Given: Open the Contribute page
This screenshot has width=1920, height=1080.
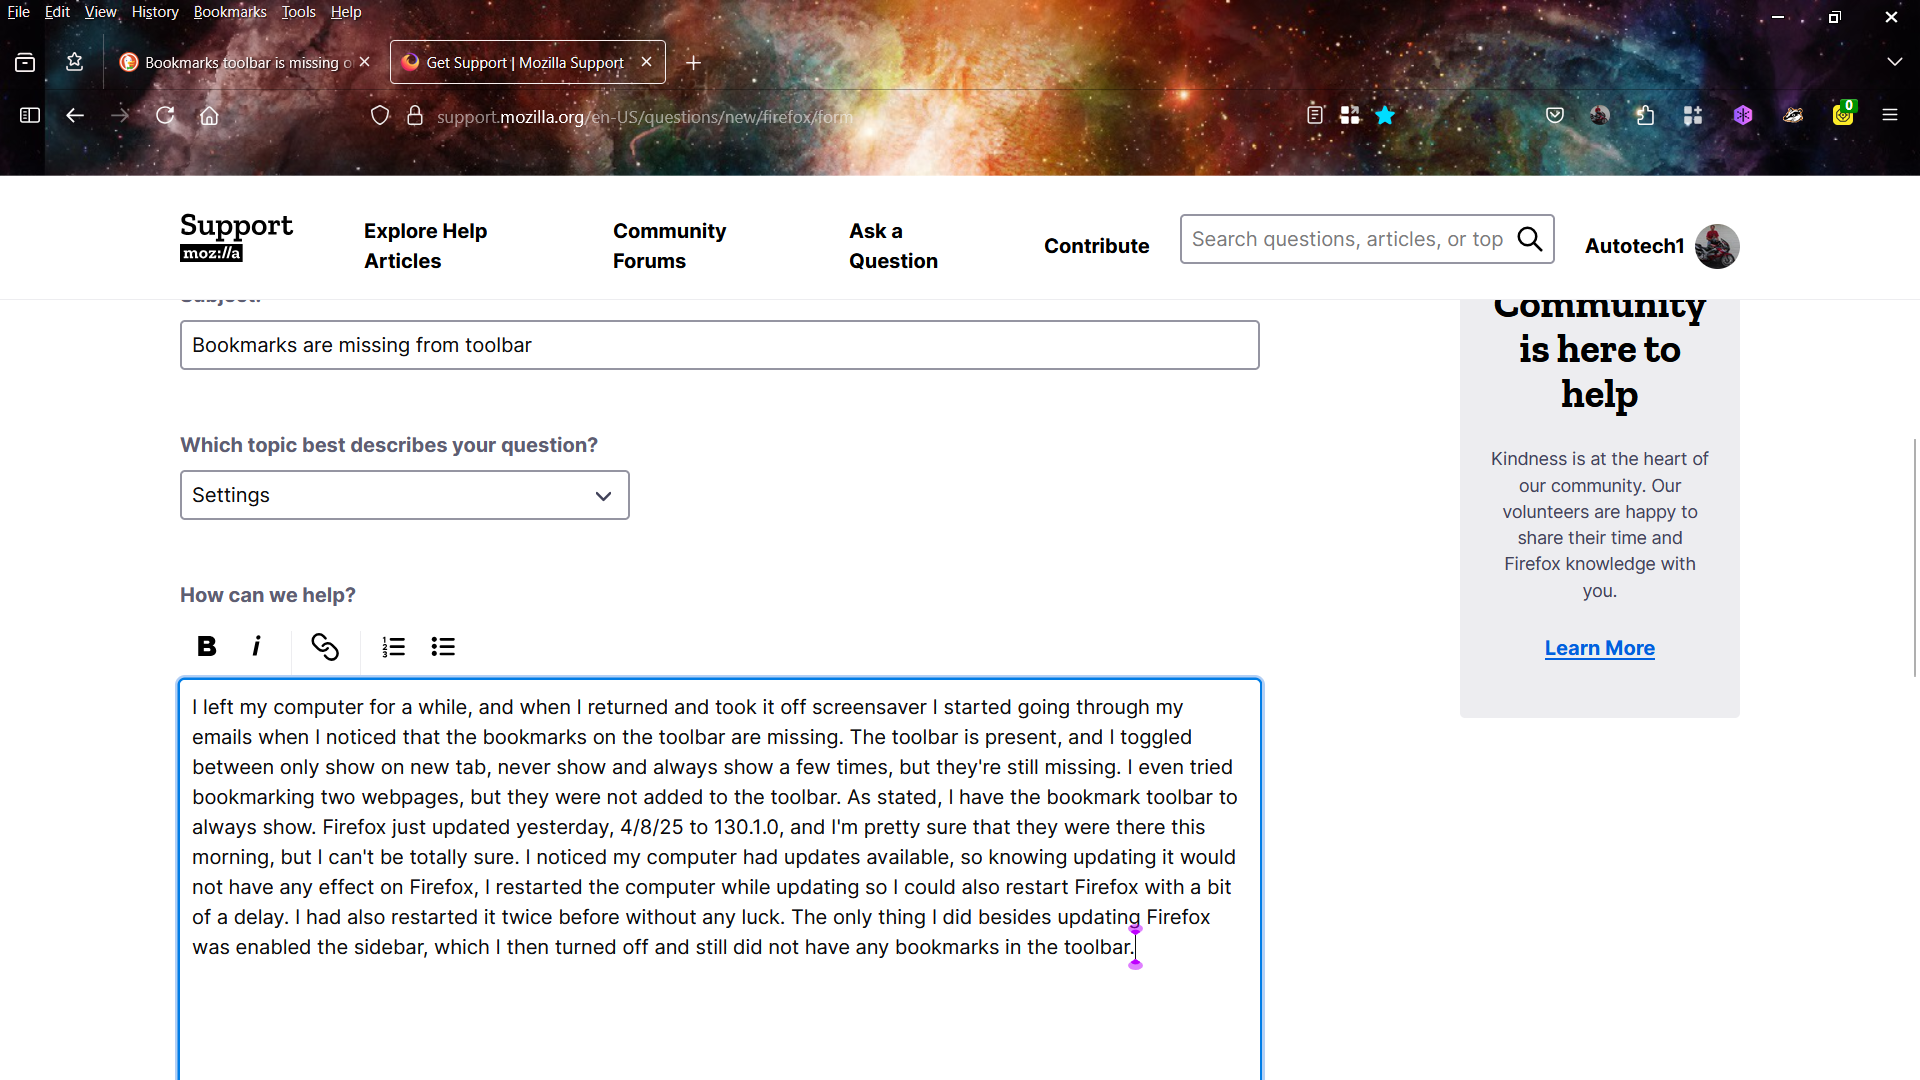Looking at the screenshot, I should [x=1096, y=246].
